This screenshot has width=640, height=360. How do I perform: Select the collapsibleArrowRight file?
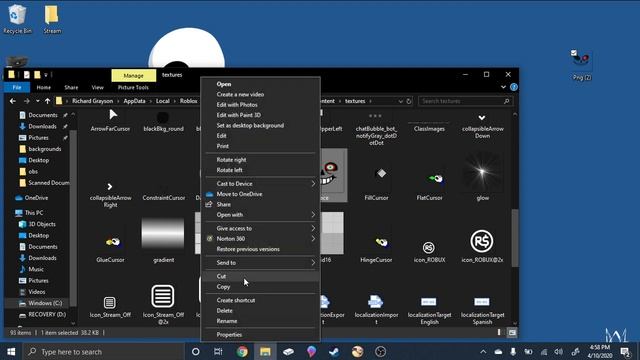[x=110, y=195]
